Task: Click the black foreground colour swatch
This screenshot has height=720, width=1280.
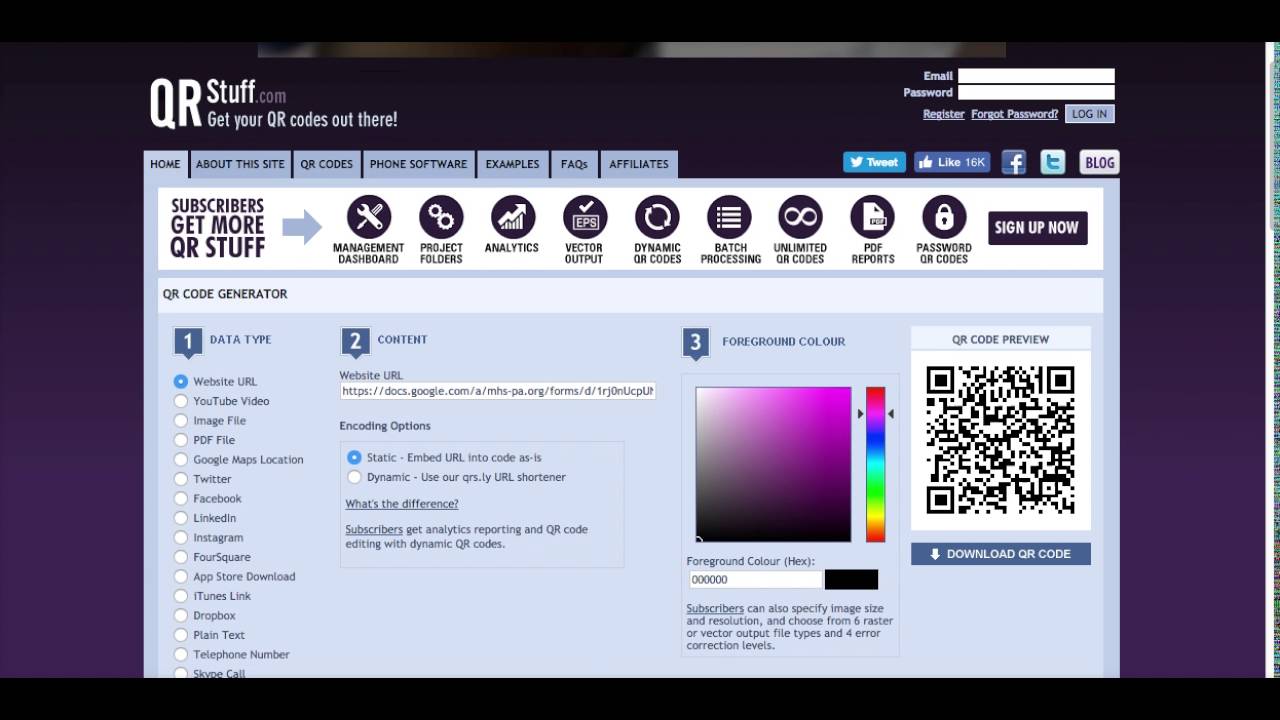Action: 851,579
